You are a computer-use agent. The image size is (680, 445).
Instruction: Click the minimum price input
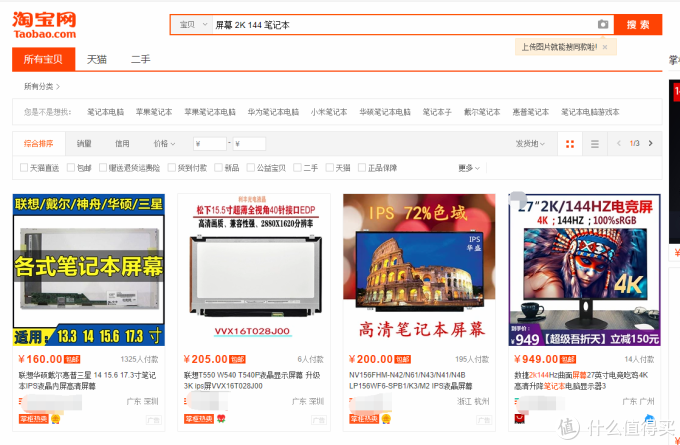[210, 144]
